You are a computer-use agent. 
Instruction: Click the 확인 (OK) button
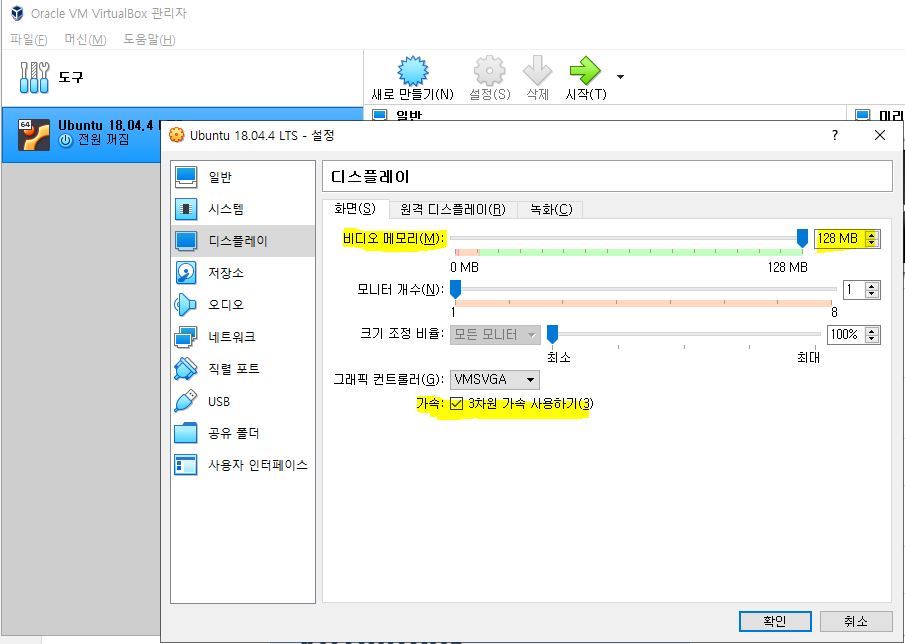pyautogui.click(x=775, y=621)
